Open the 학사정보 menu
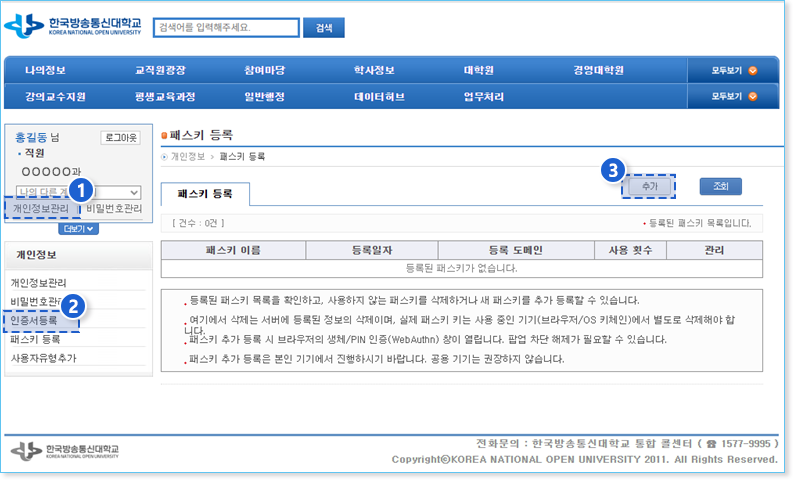Viewport: 793px width, 480px height. click(x=374, y=70)
